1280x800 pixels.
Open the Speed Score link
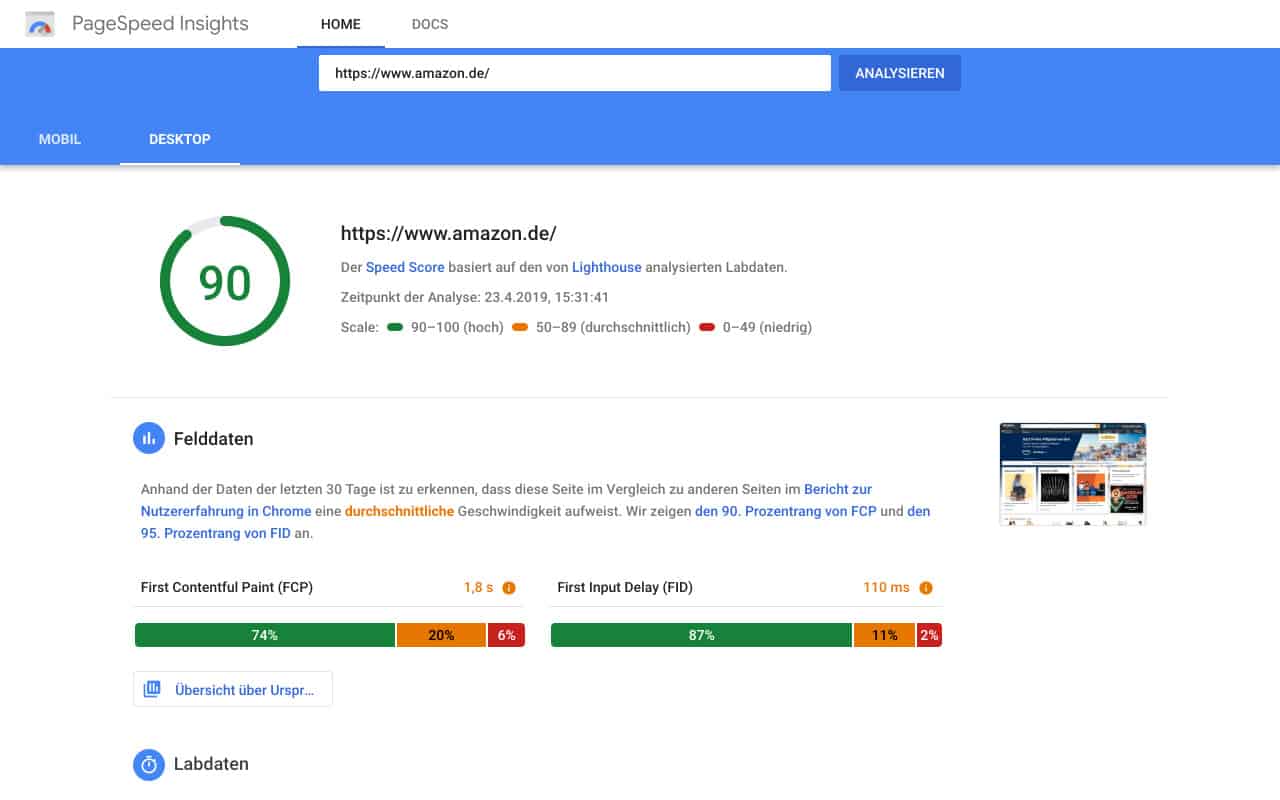click(405, 267)
